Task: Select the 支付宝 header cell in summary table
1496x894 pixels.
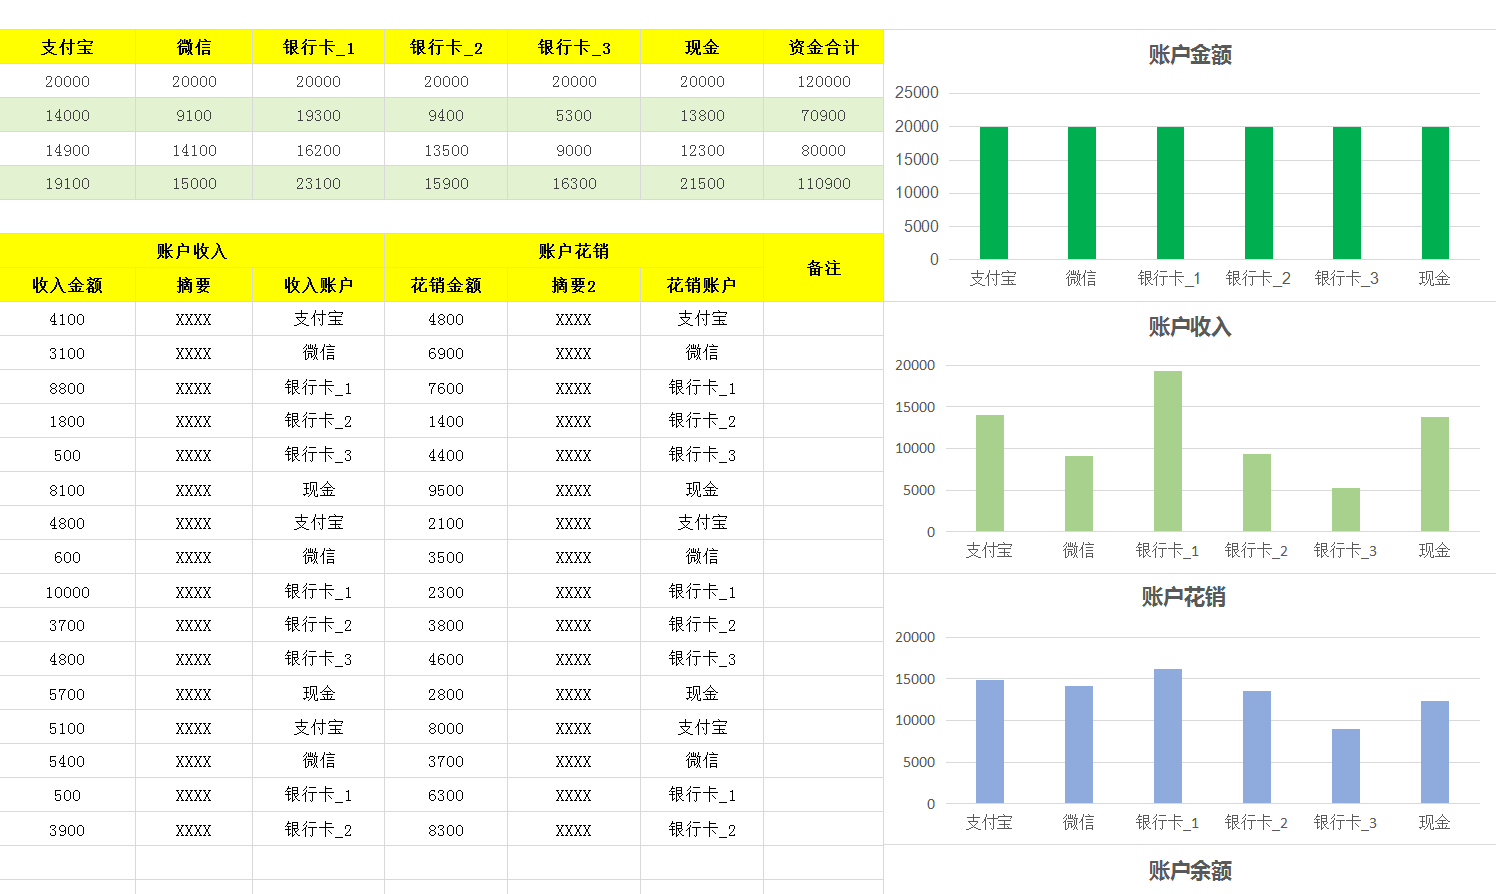Action: point(67,47)
